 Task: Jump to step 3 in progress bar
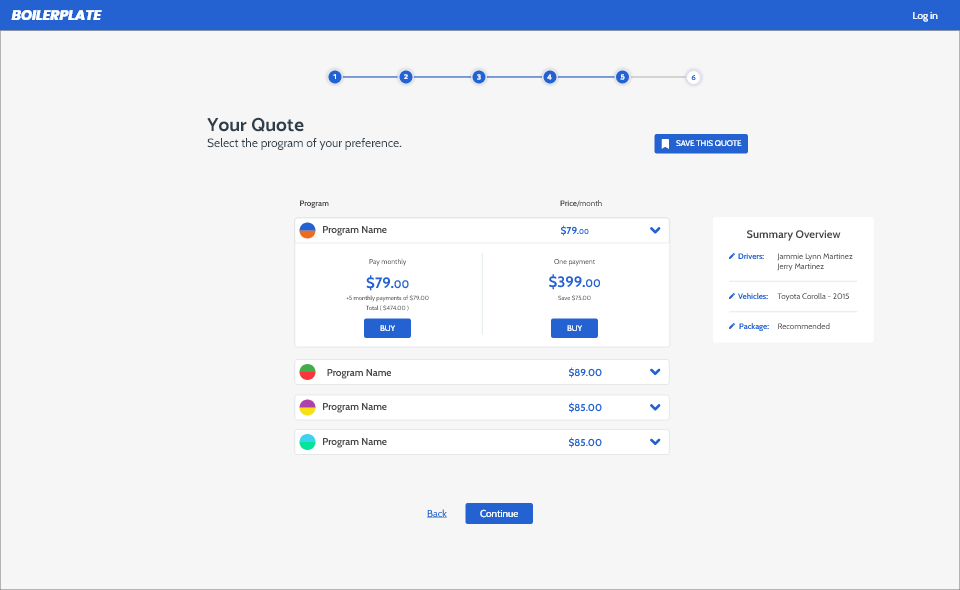[478, 77]
